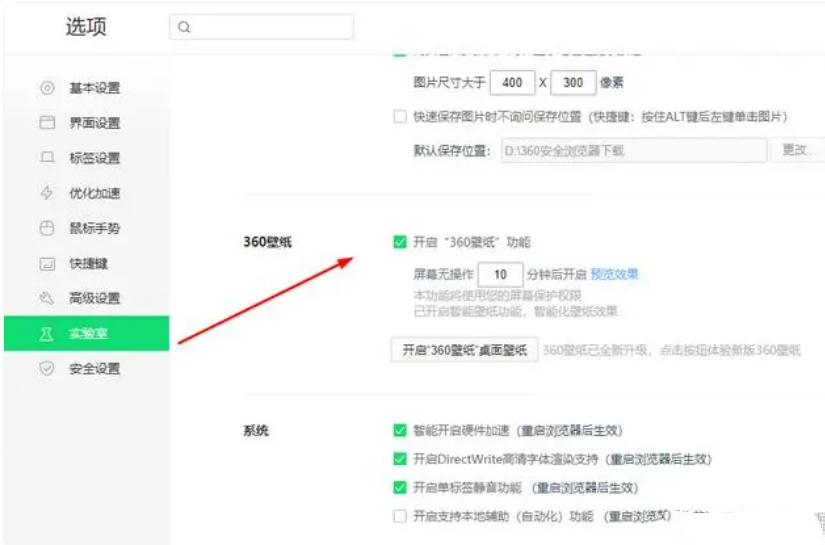Screen dimensions: 825x545
Task: Click 开启"360壁纸"桌面壁纸 button
Action: (x=465, y=350)
